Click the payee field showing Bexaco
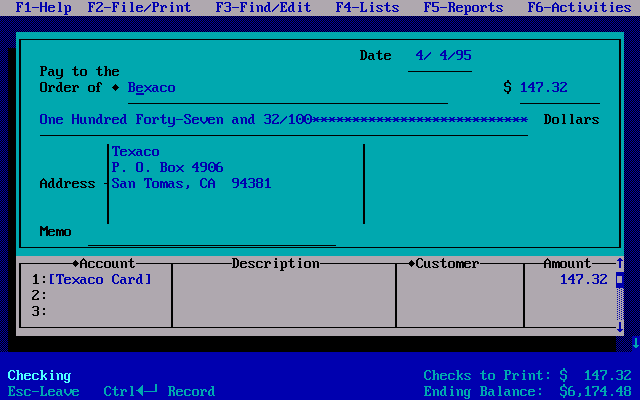Image resolution: width=640 pixels, height=400 pixels. point(288,87)
